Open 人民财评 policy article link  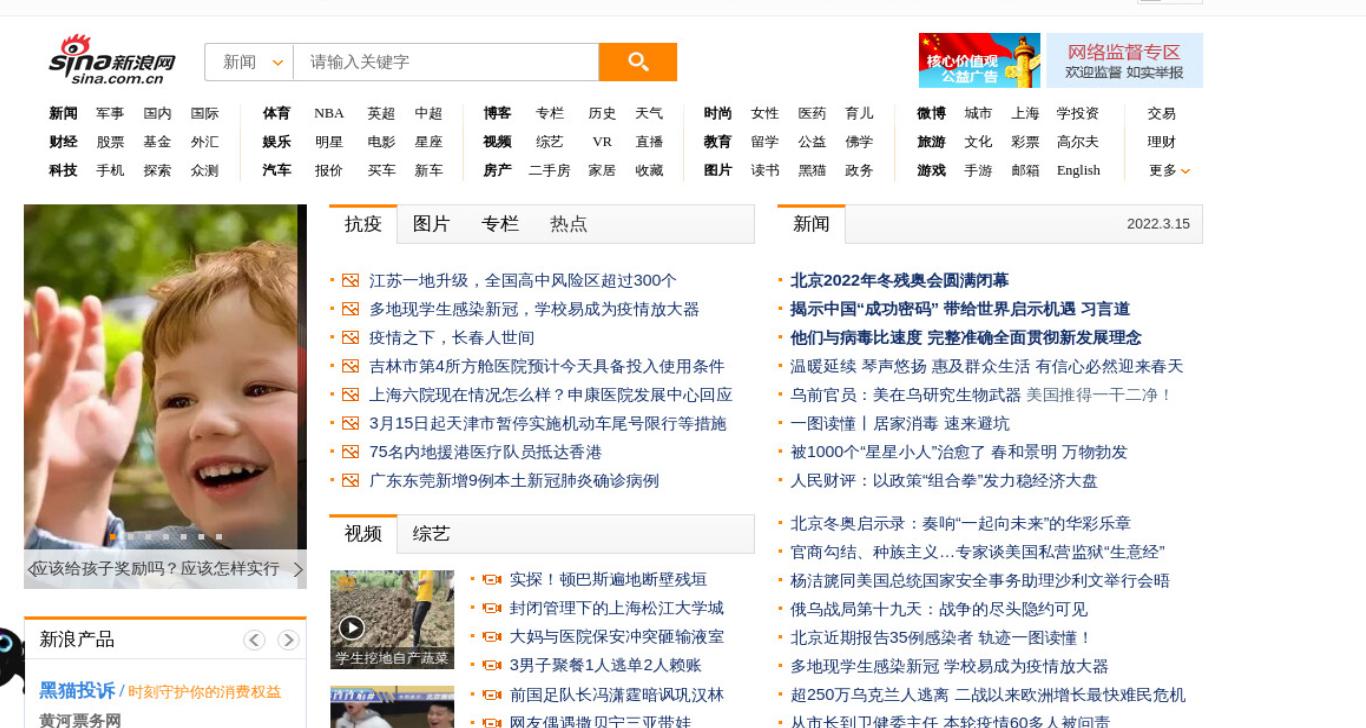pos(944,481)
